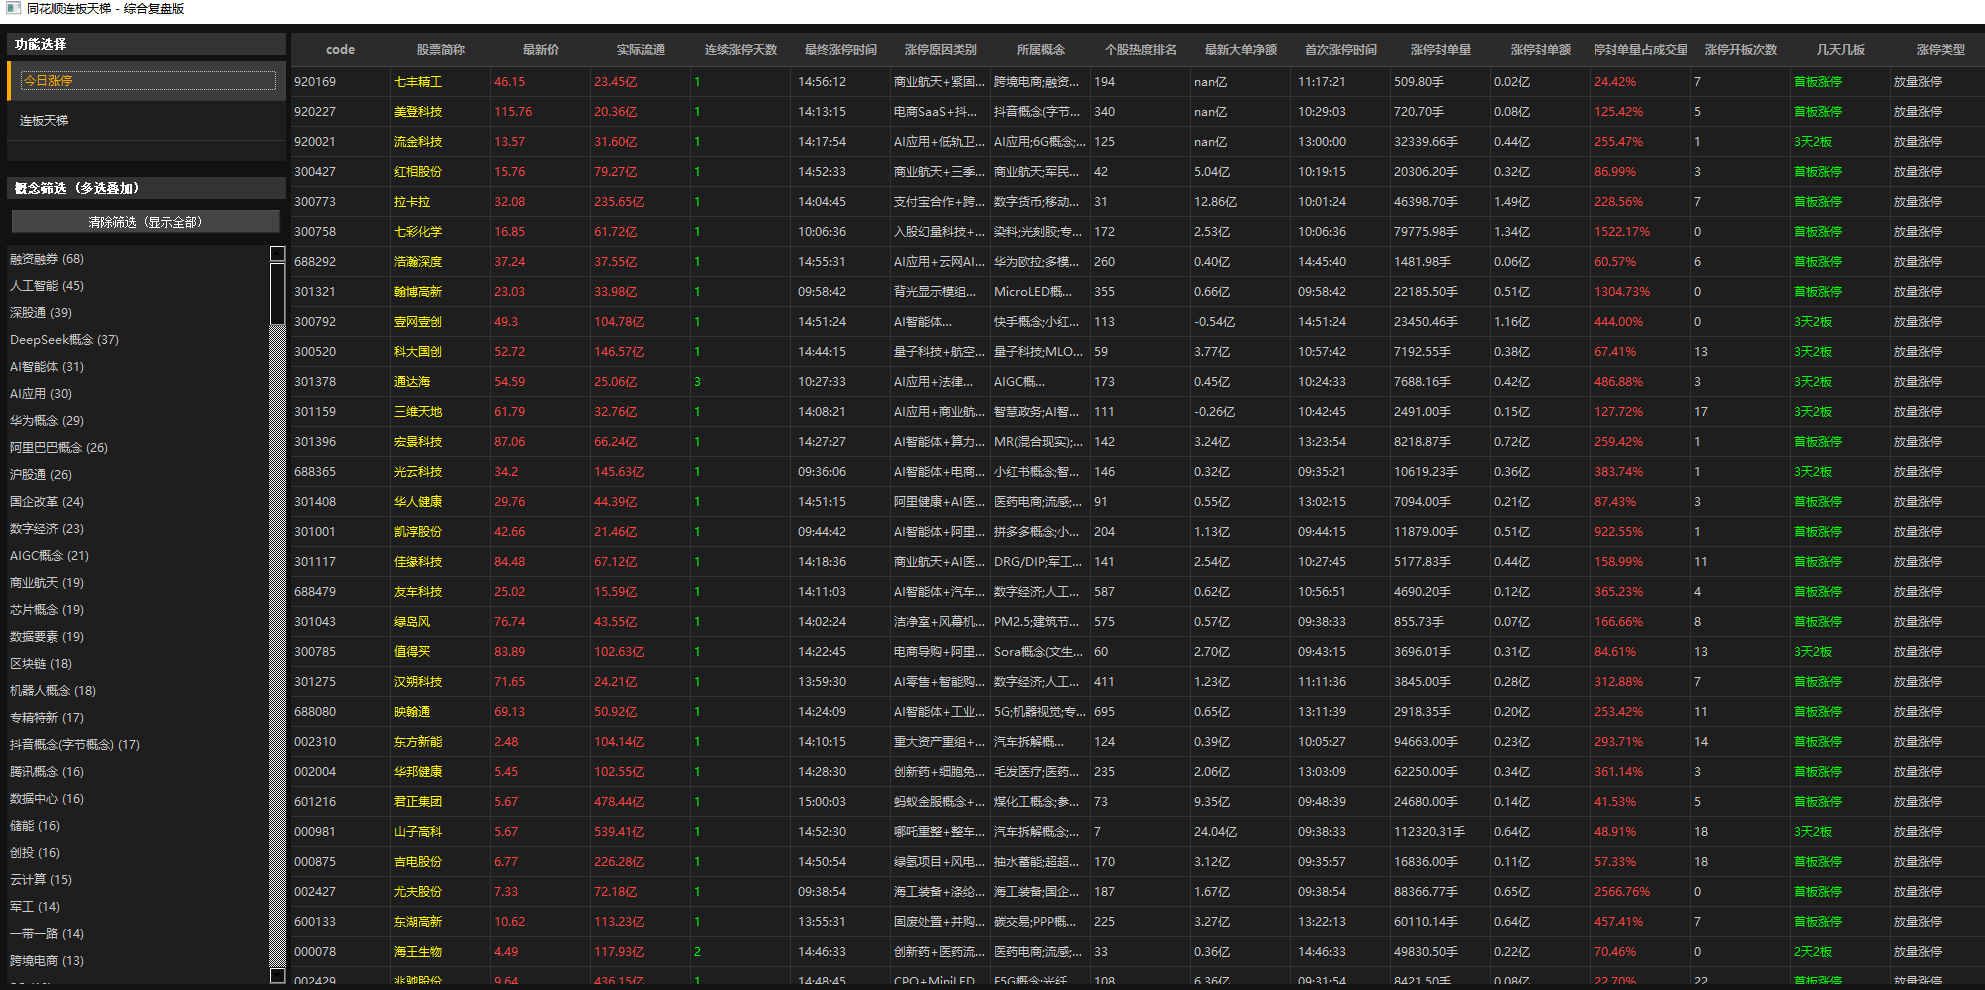Choose the 数据要素 (19) concept

pyautogui.click(x=47, y=637)
